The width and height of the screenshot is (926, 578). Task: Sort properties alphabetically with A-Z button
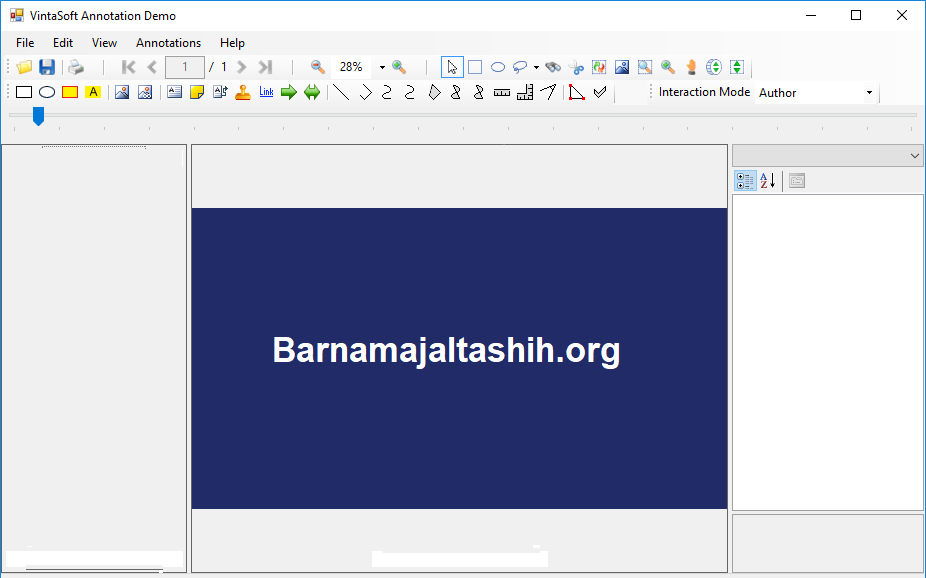pyautogui.click(x=767, y=181)
